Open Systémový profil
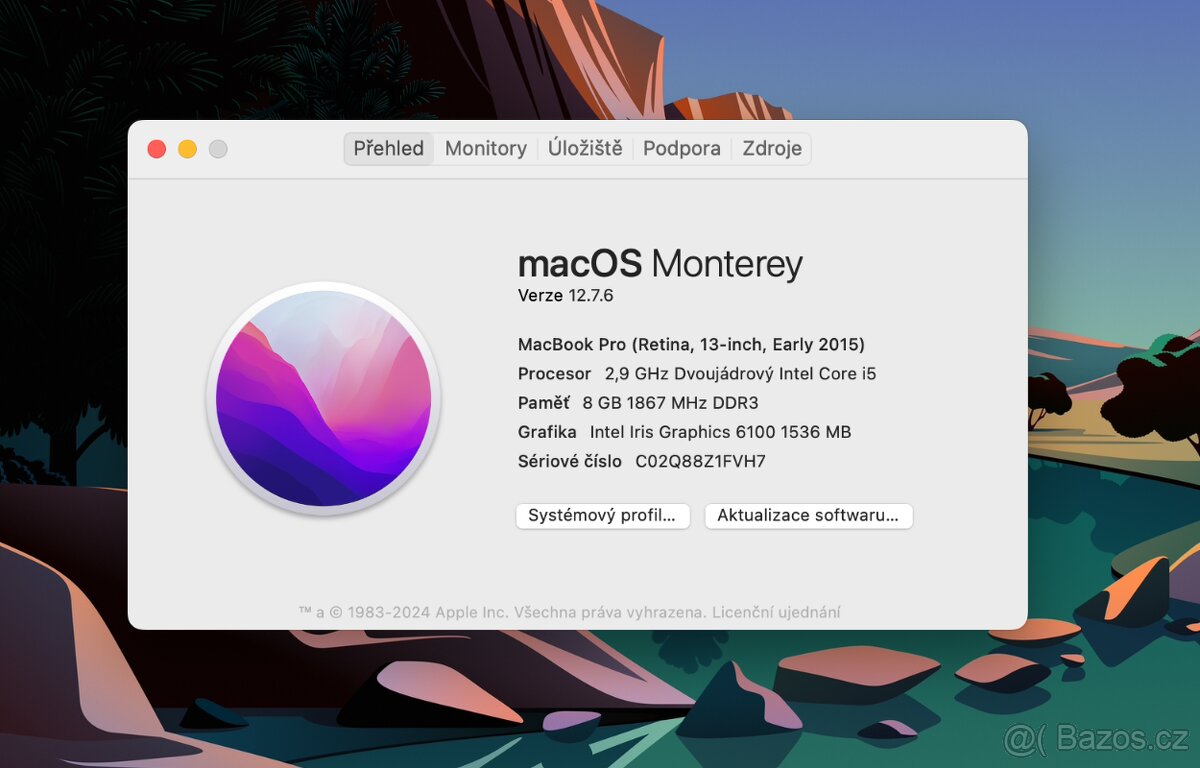The image size is (1200, 768). 602,516
